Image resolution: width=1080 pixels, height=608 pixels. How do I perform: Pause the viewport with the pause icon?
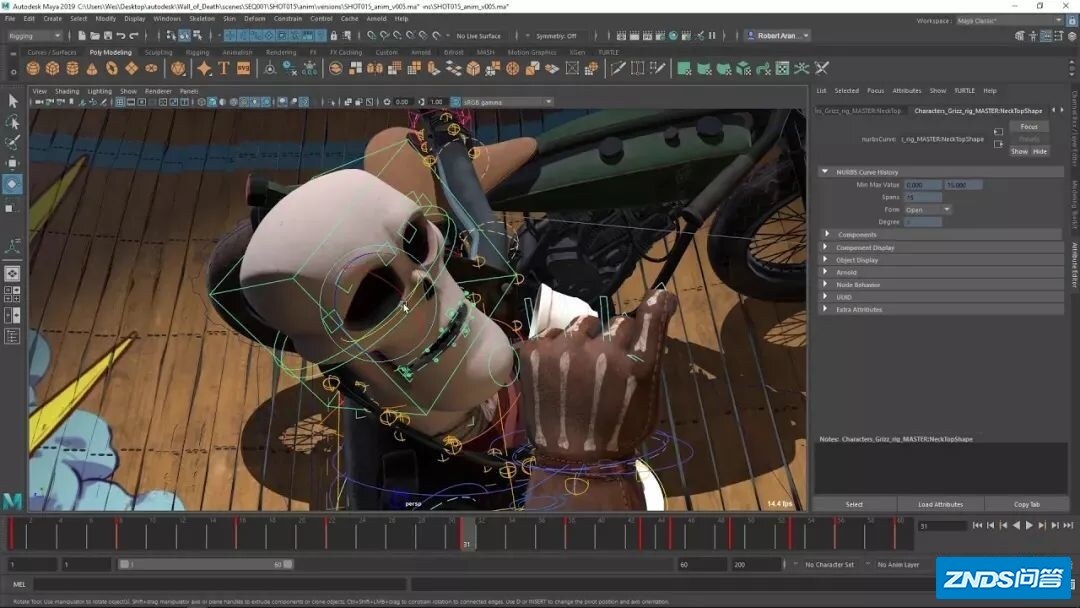(x=712, y=36)
